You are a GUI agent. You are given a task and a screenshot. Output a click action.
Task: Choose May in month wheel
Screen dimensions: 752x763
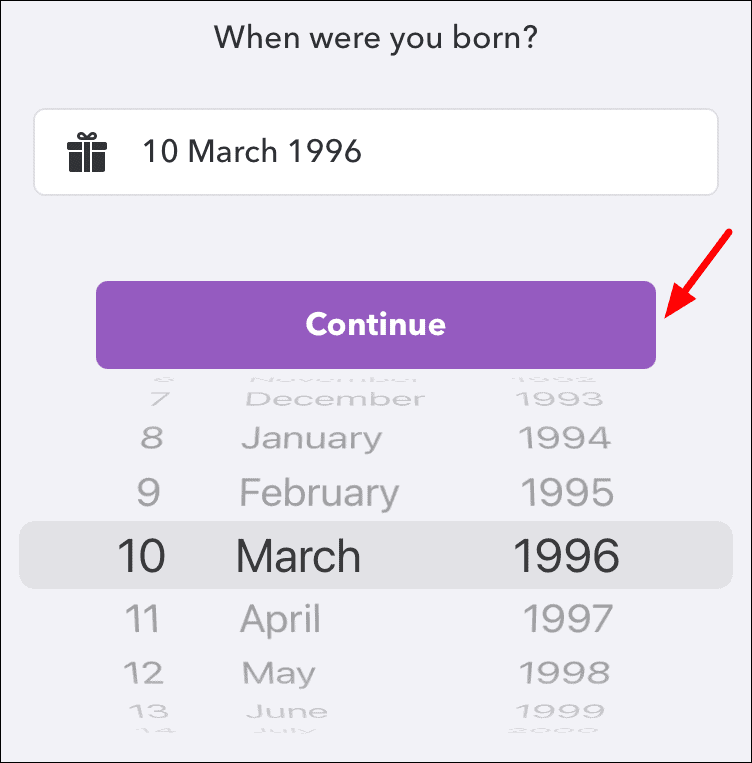point(279,672)
